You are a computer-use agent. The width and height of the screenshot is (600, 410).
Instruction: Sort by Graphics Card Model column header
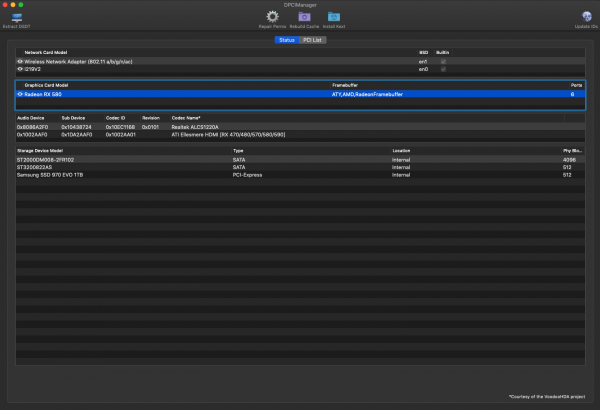click(x=48, y=86)
